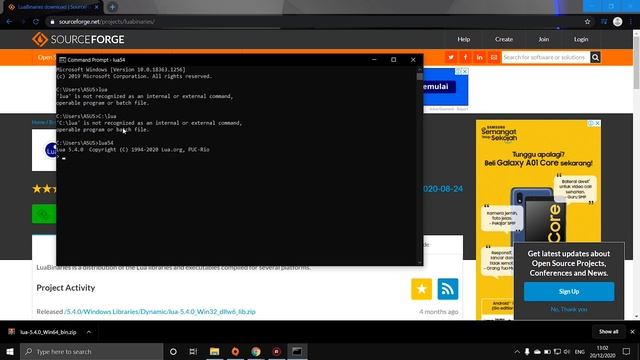Focus the Search for software field
The width and height of the screenshot is (640, 360).
(x=545, y=58)
